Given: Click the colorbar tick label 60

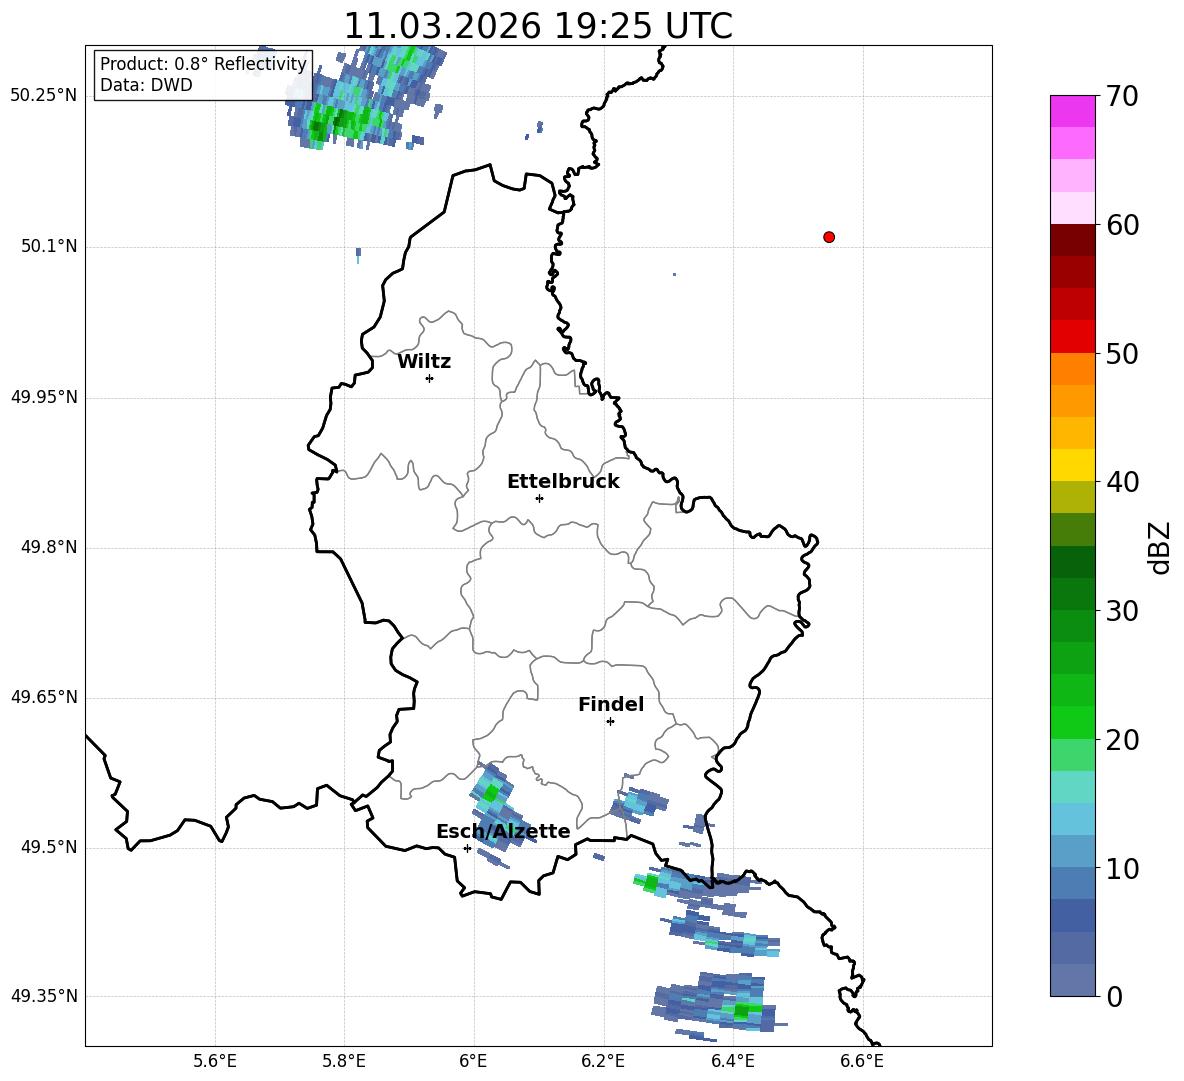Looking at the screenshot, I should click(x=1122, y=225).
